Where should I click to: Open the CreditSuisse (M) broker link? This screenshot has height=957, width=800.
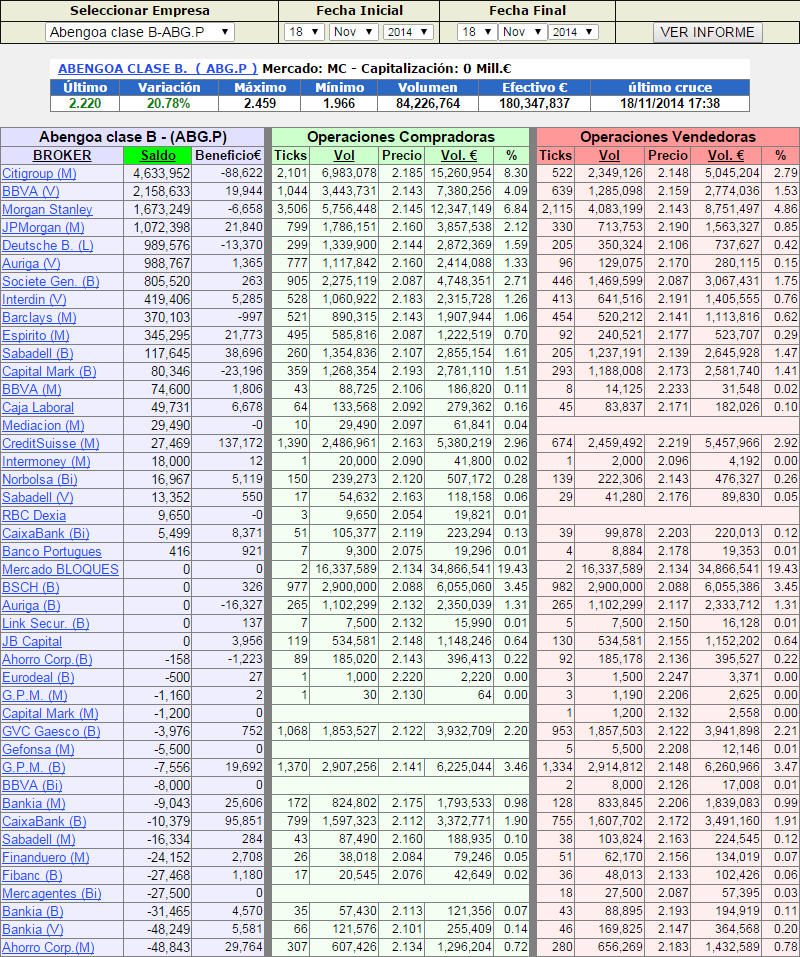coord(51,444)
